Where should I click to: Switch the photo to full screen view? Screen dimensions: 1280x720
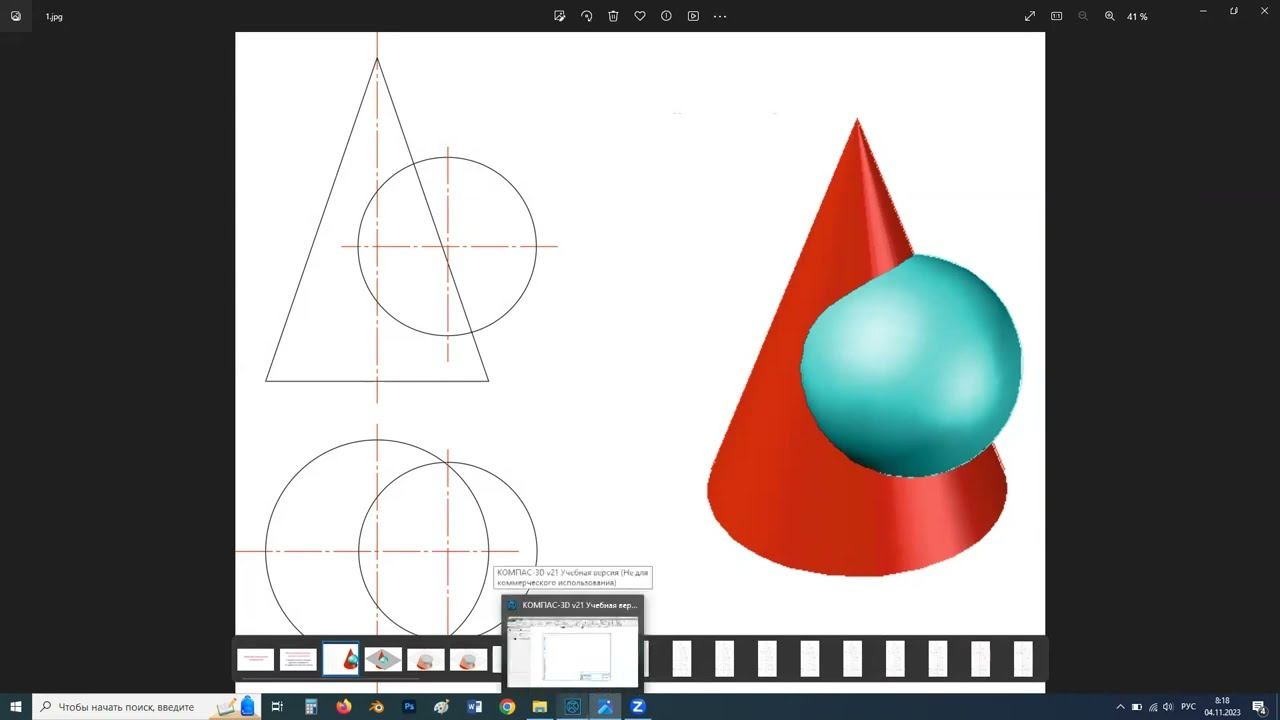point(1030,16)
